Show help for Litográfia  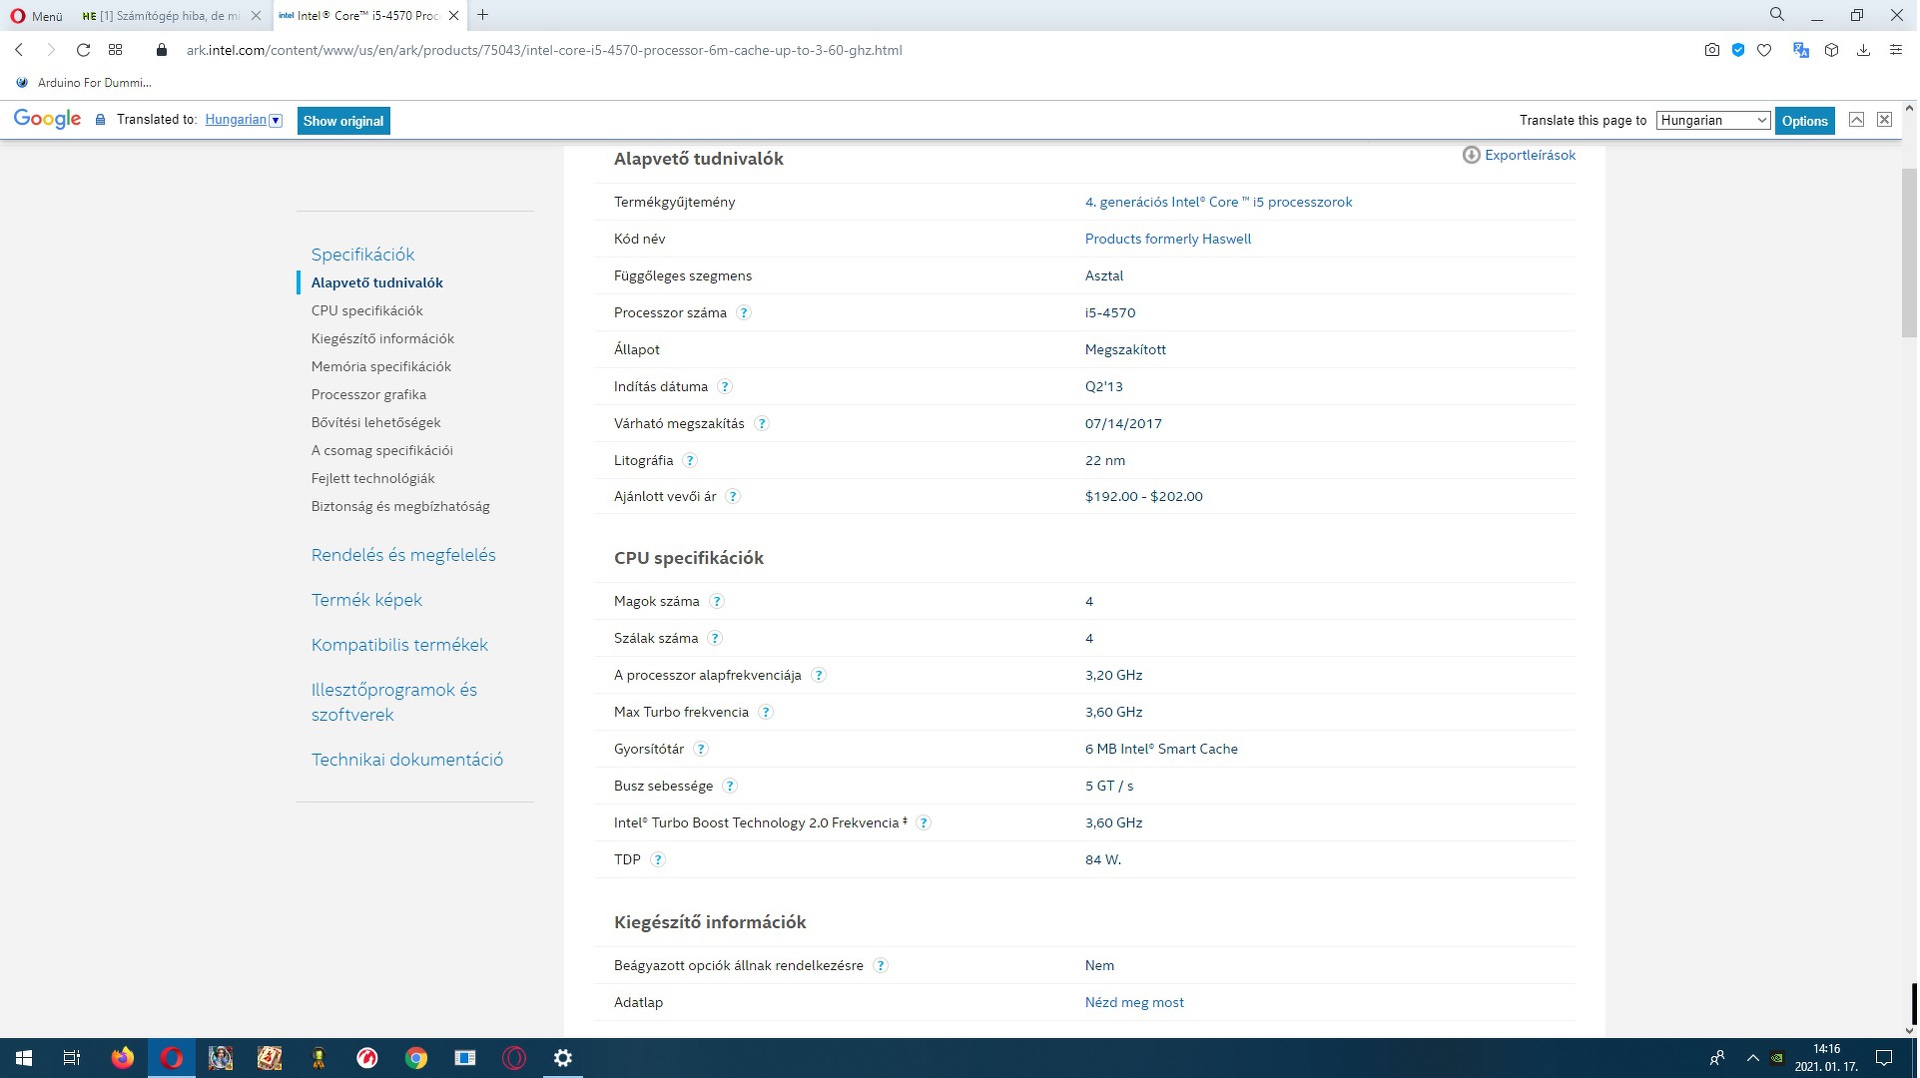tap(690, 461)
